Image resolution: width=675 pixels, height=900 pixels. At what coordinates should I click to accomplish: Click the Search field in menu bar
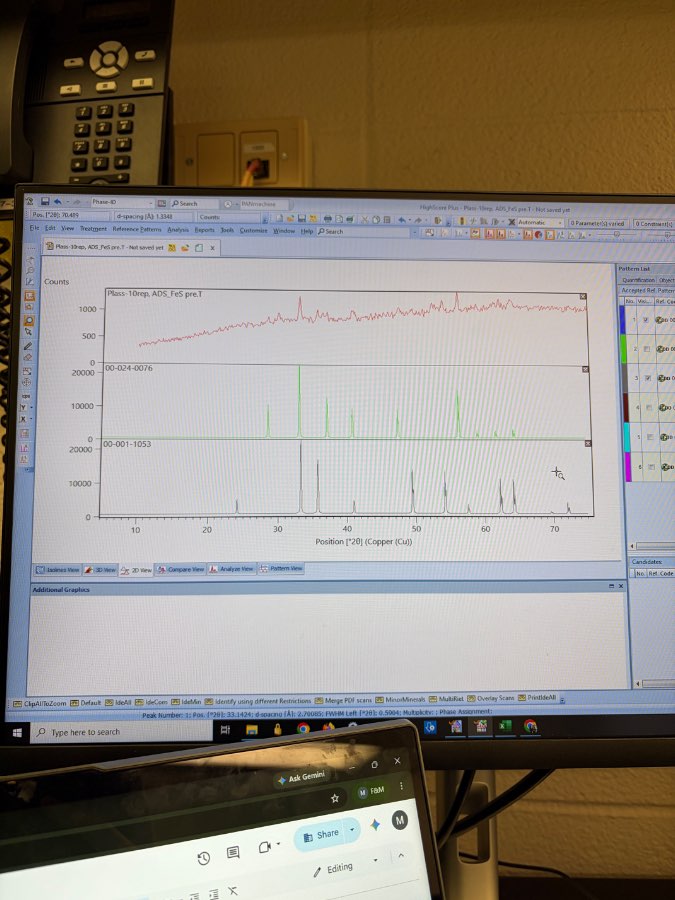(x=365, y=231)
